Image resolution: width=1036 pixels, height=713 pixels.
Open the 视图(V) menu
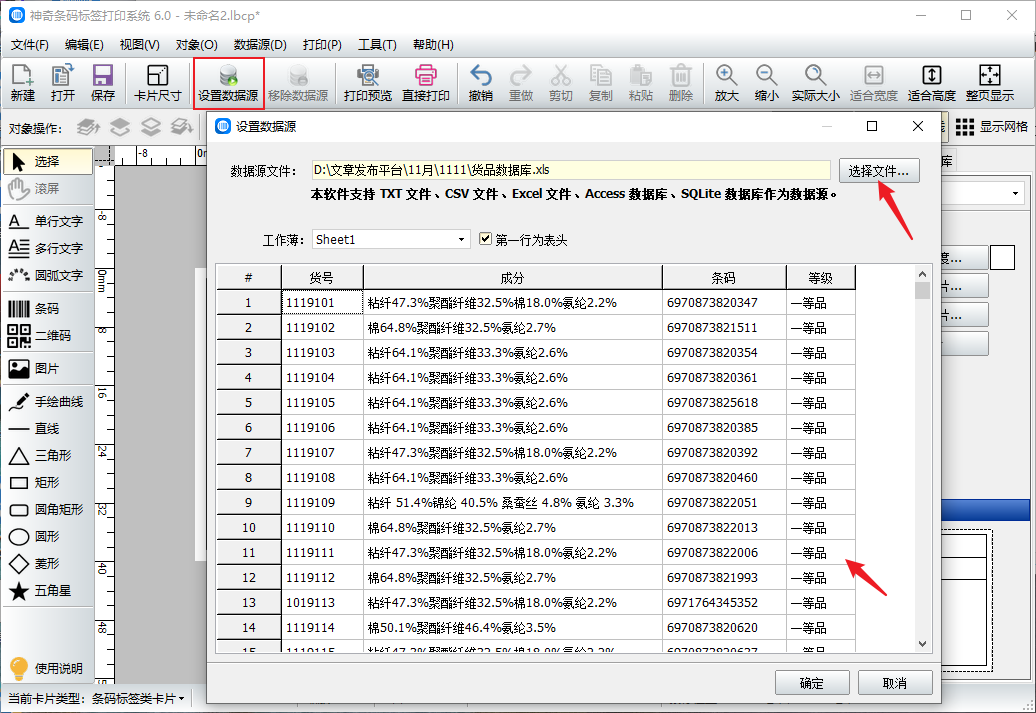(139, 44)
